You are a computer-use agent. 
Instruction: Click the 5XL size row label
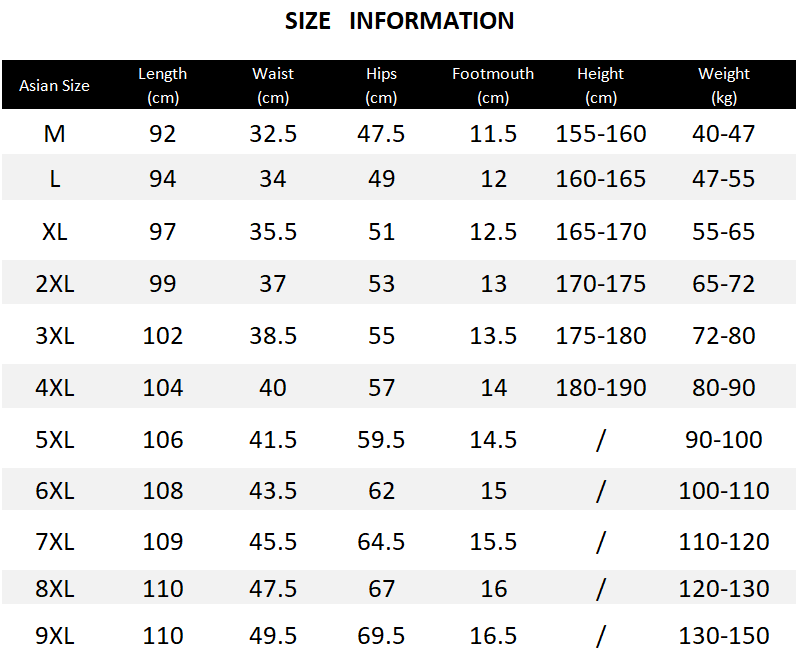tap(55, 439)
